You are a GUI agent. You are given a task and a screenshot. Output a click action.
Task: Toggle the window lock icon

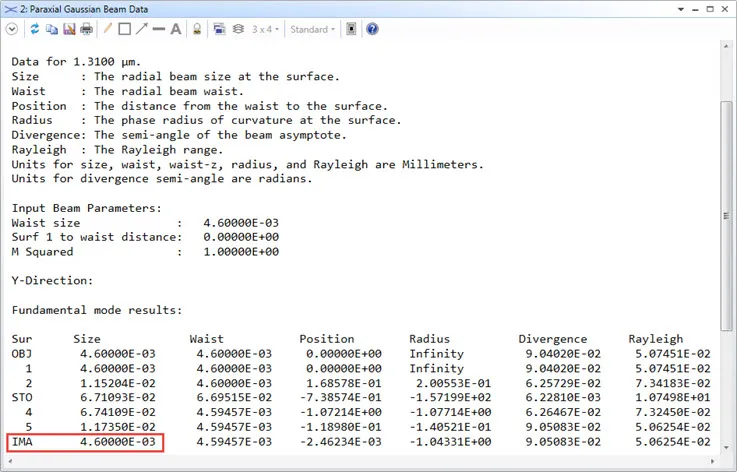coord(196,29)
